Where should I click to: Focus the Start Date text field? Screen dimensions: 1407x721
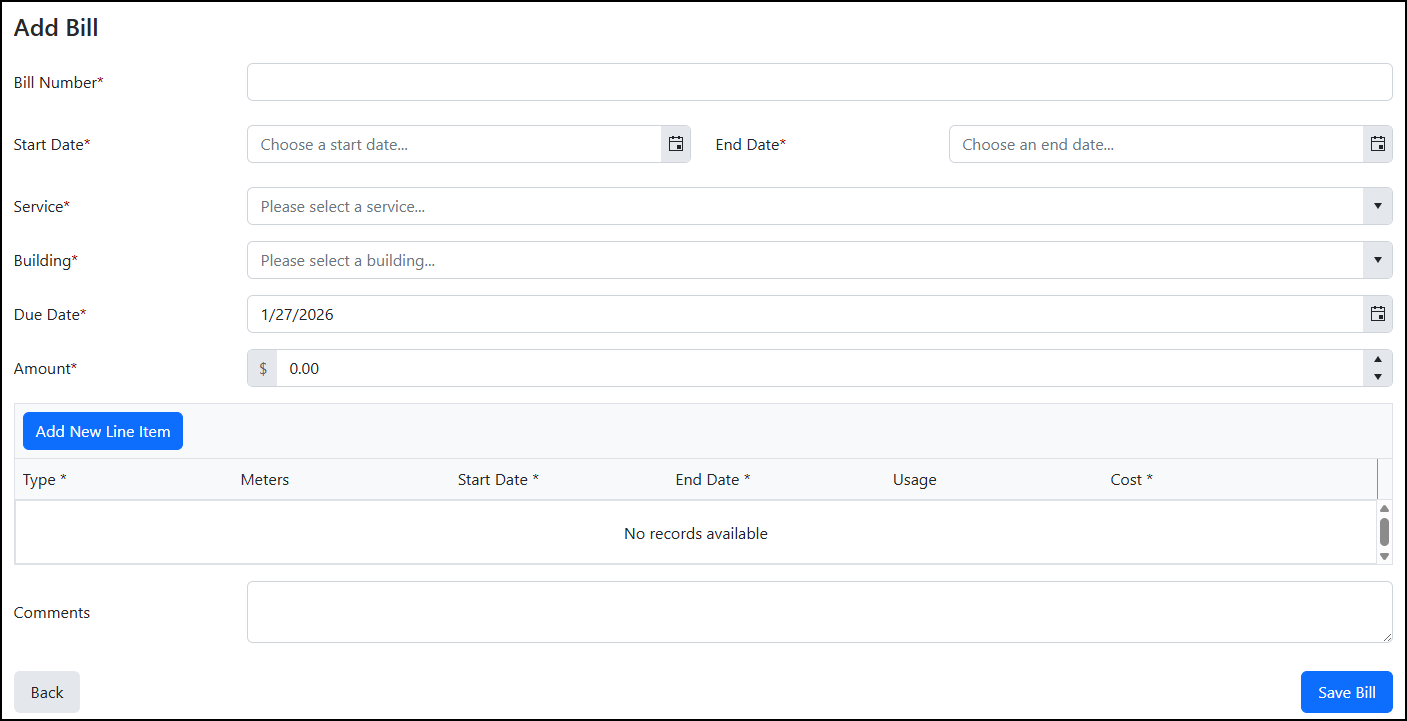tap(454, 144)
